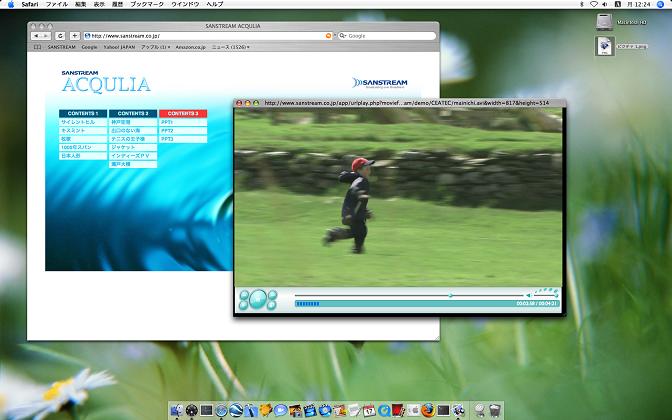This screenshot has height=420, width=672.
Task: Click the large round play button in player
Action: click(x=258, y=299)
